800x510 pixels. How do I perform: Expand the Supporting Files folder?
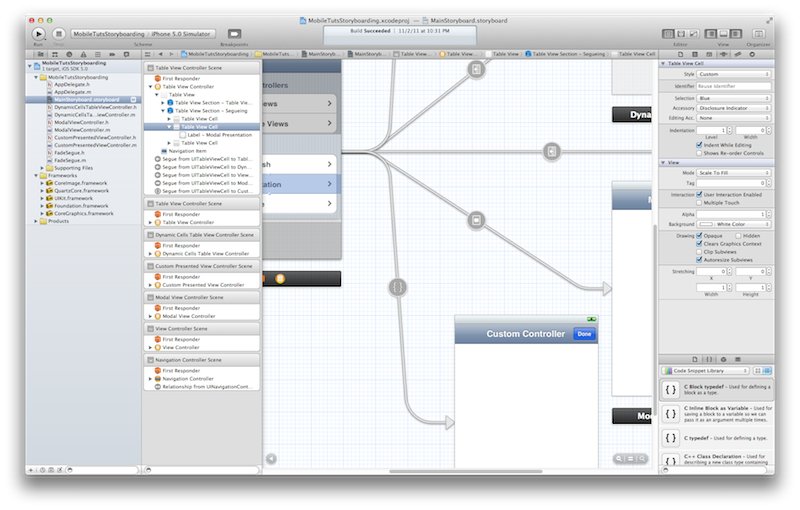coord(42,168)
